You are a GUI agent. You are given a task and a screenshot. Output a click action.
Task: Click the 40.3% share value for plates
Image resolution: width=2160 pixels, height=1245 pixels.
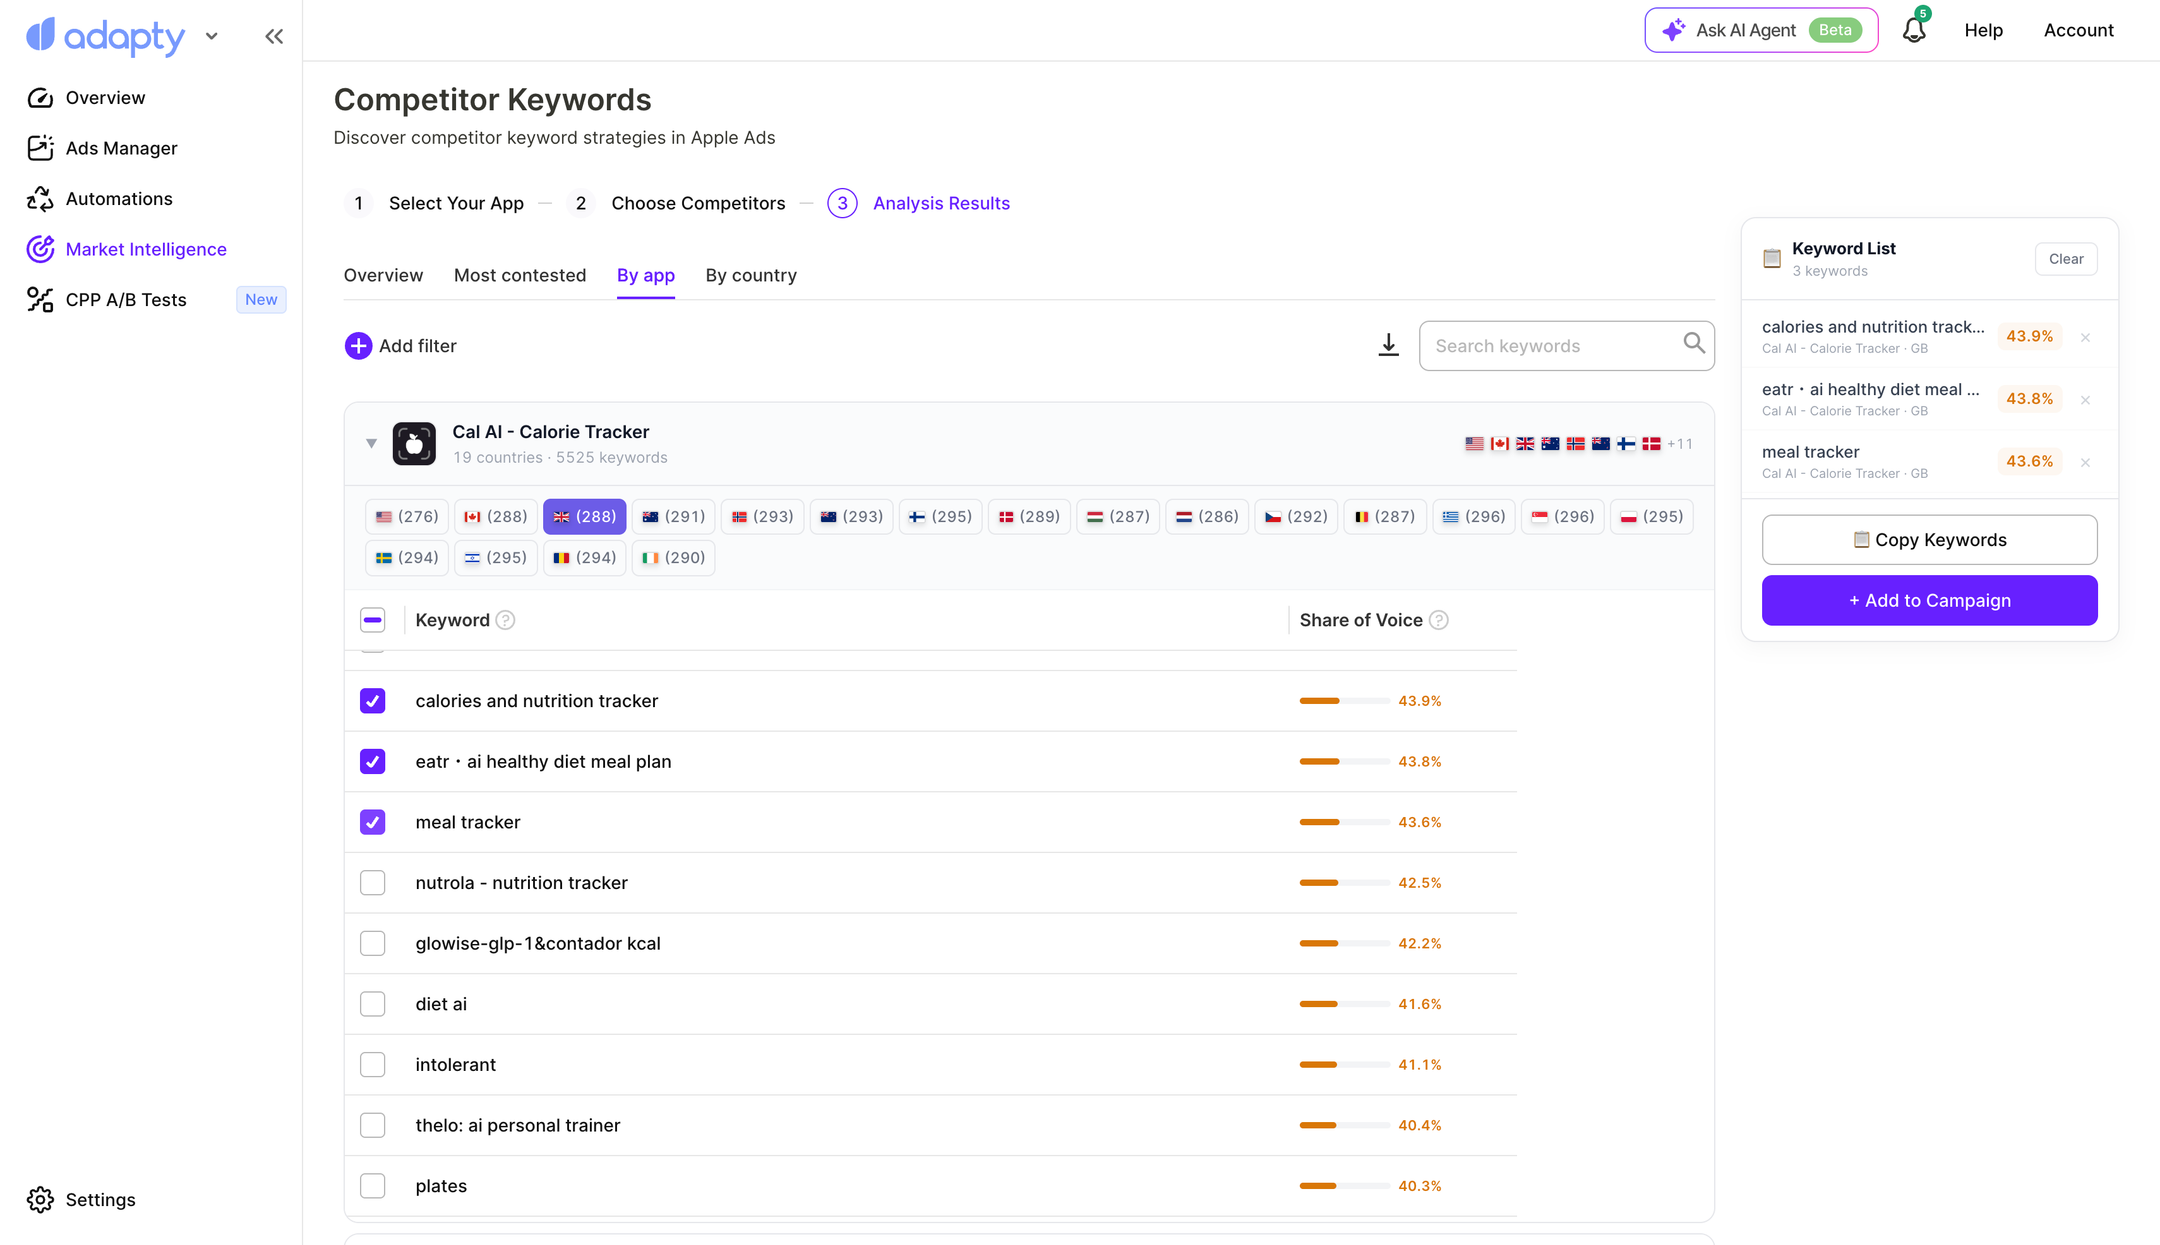pyautogui.click(x=1420, y=1186)
